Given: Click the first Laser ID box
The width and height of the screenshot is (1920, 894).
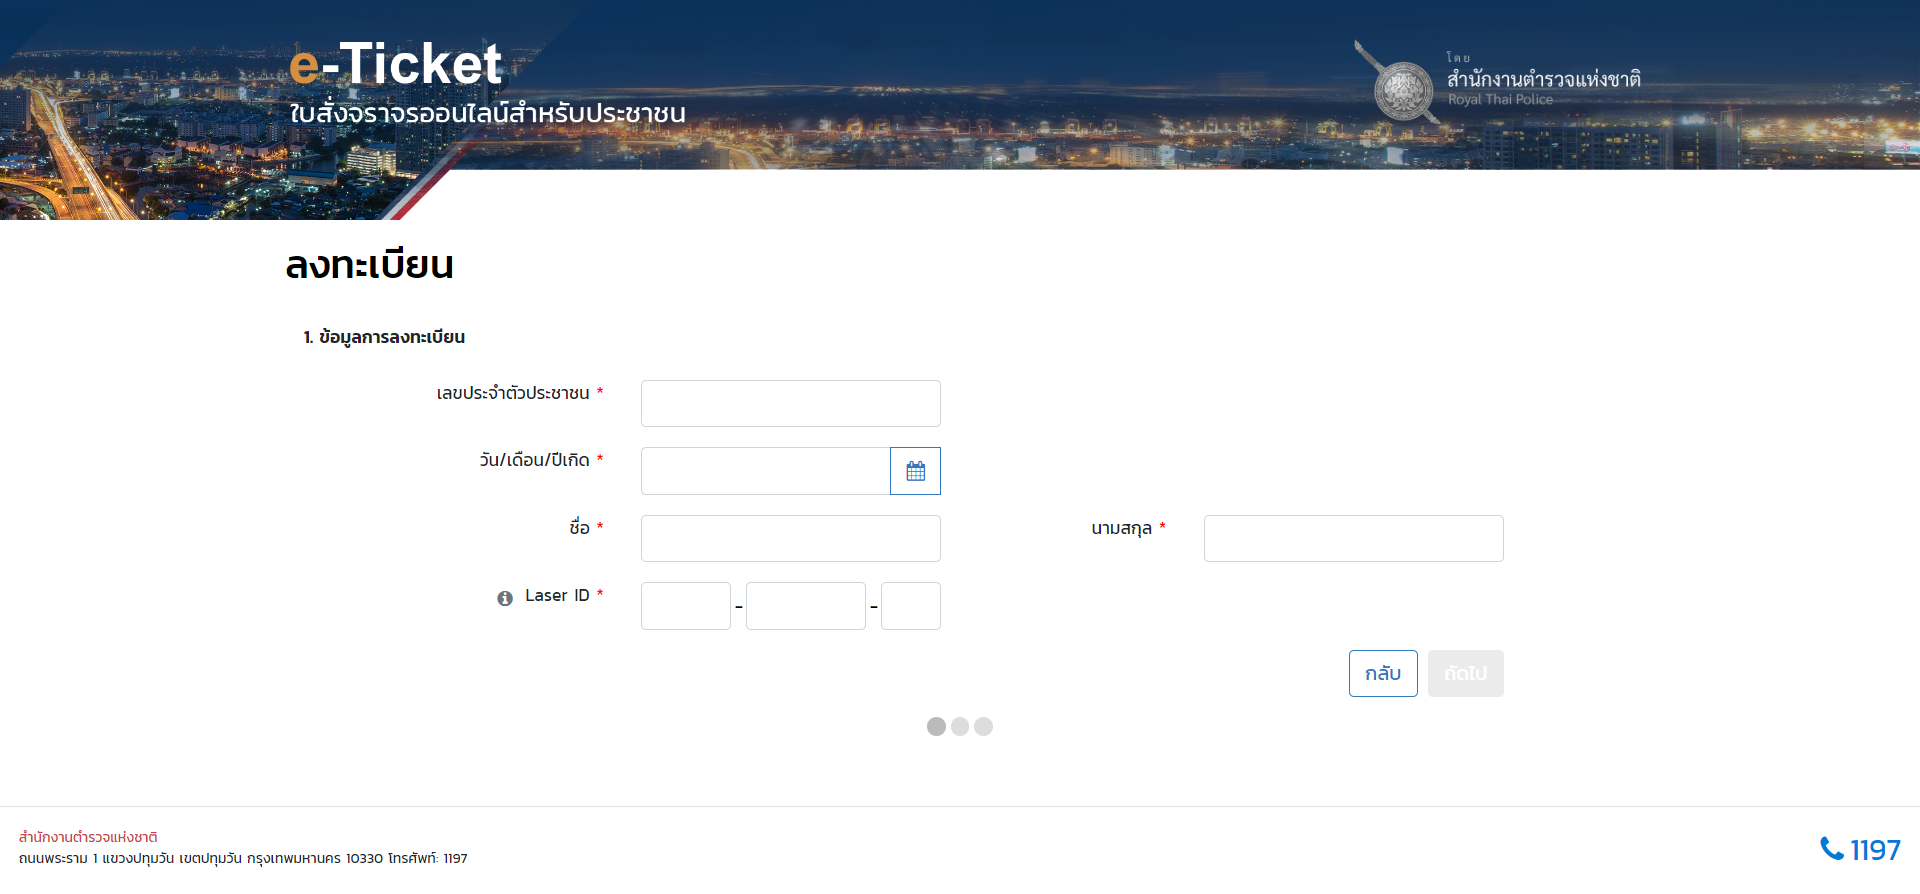Looking at the screenshot, I should pyautogui.click(x=685, y=606).
